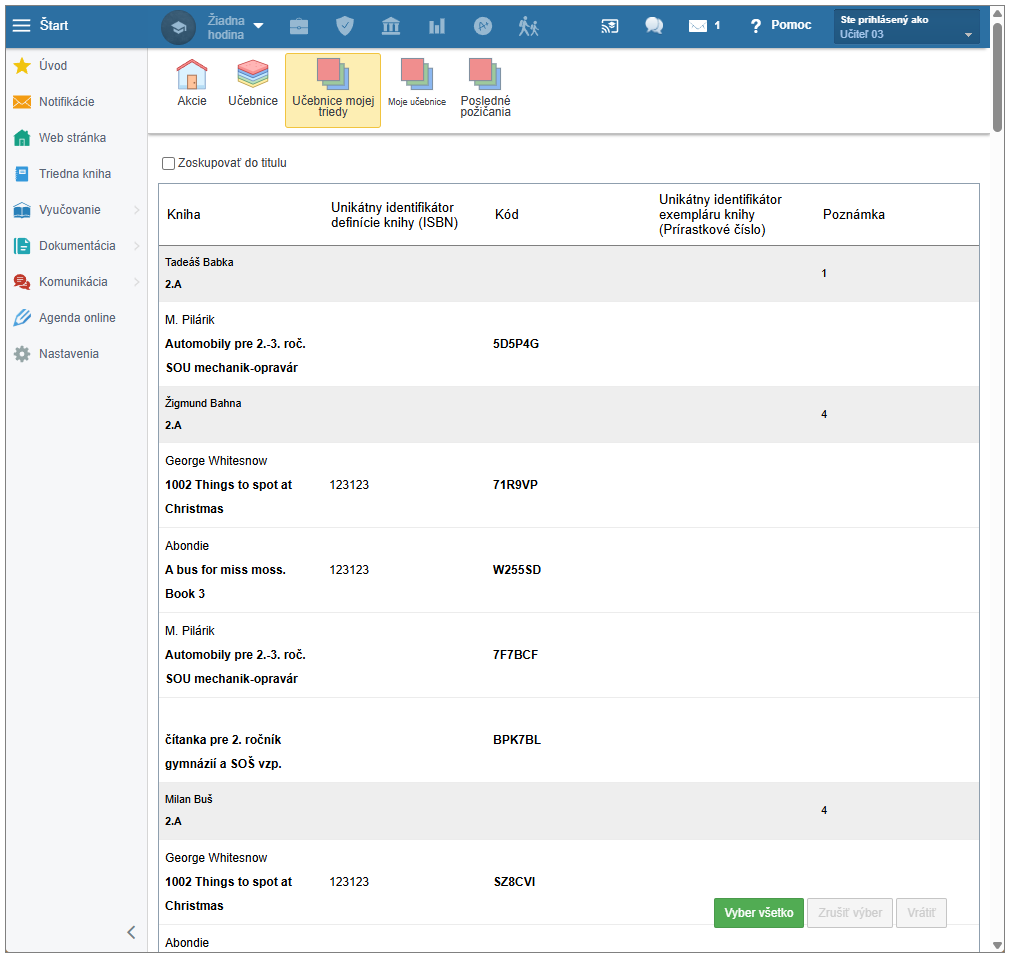Viewport: 1010px width, 958px height.
Task: Click the Vyber všetko button
Action: (759, 913)
